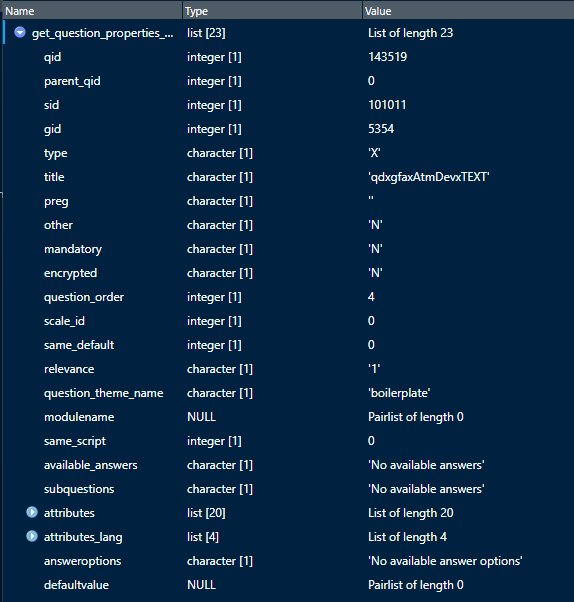Select the other row
The width and height of the screenshot is (574, 602).
tap(288, 225)
